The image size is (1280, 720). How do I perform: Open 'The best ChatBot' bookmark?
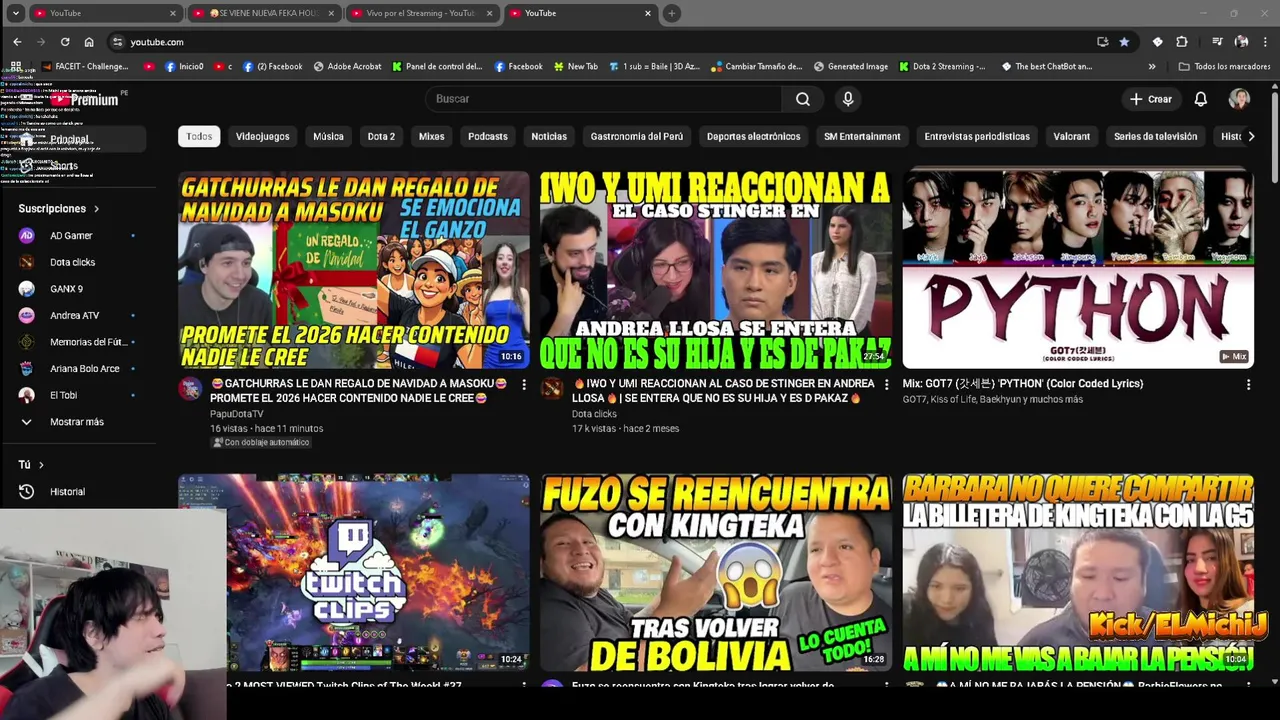(x=1046, y=66)
